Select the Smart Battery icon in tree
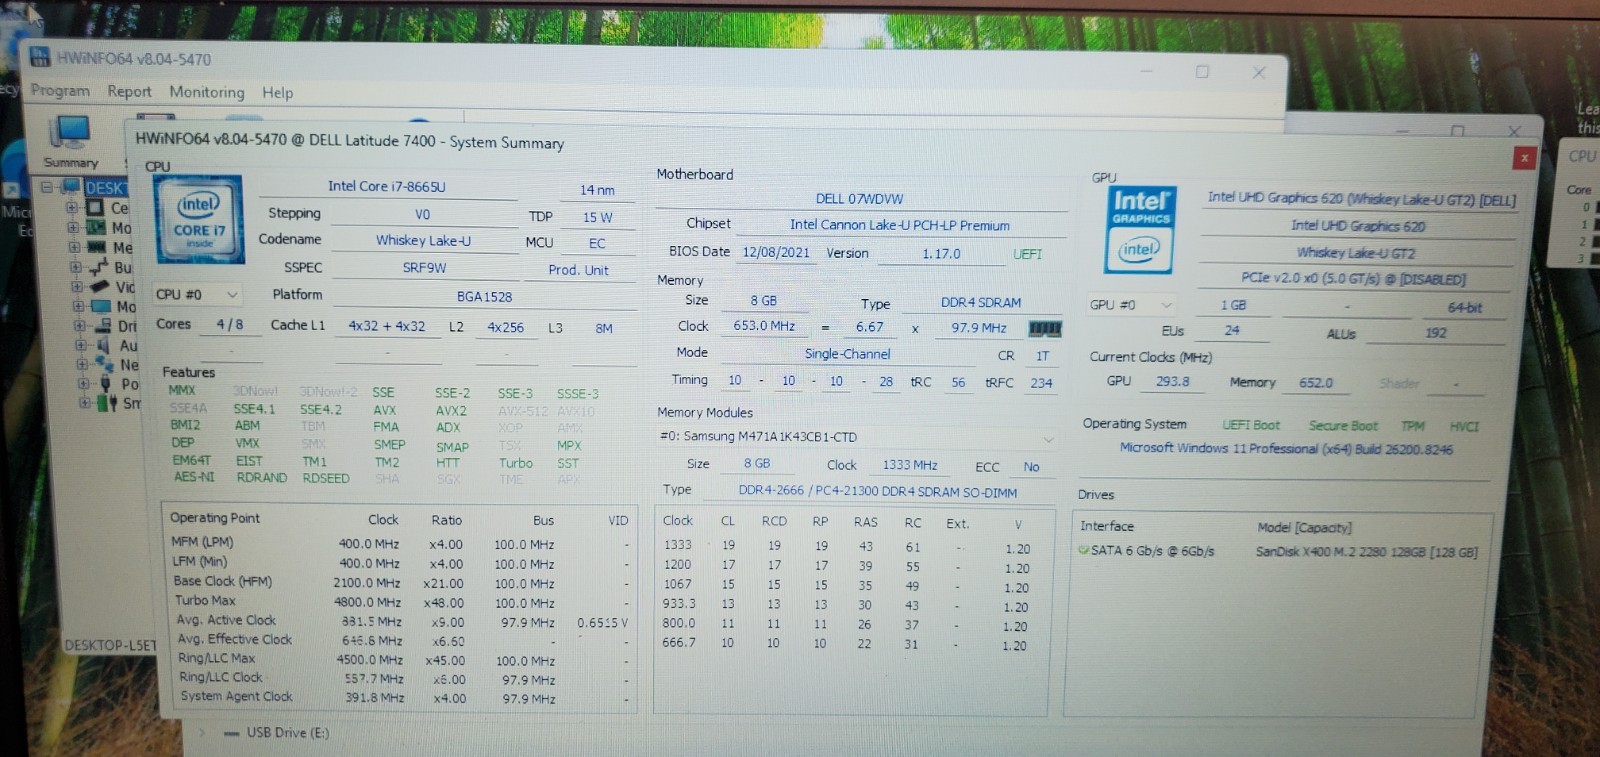The width and height of the screenshot is (1600, 757). [106, 403]
